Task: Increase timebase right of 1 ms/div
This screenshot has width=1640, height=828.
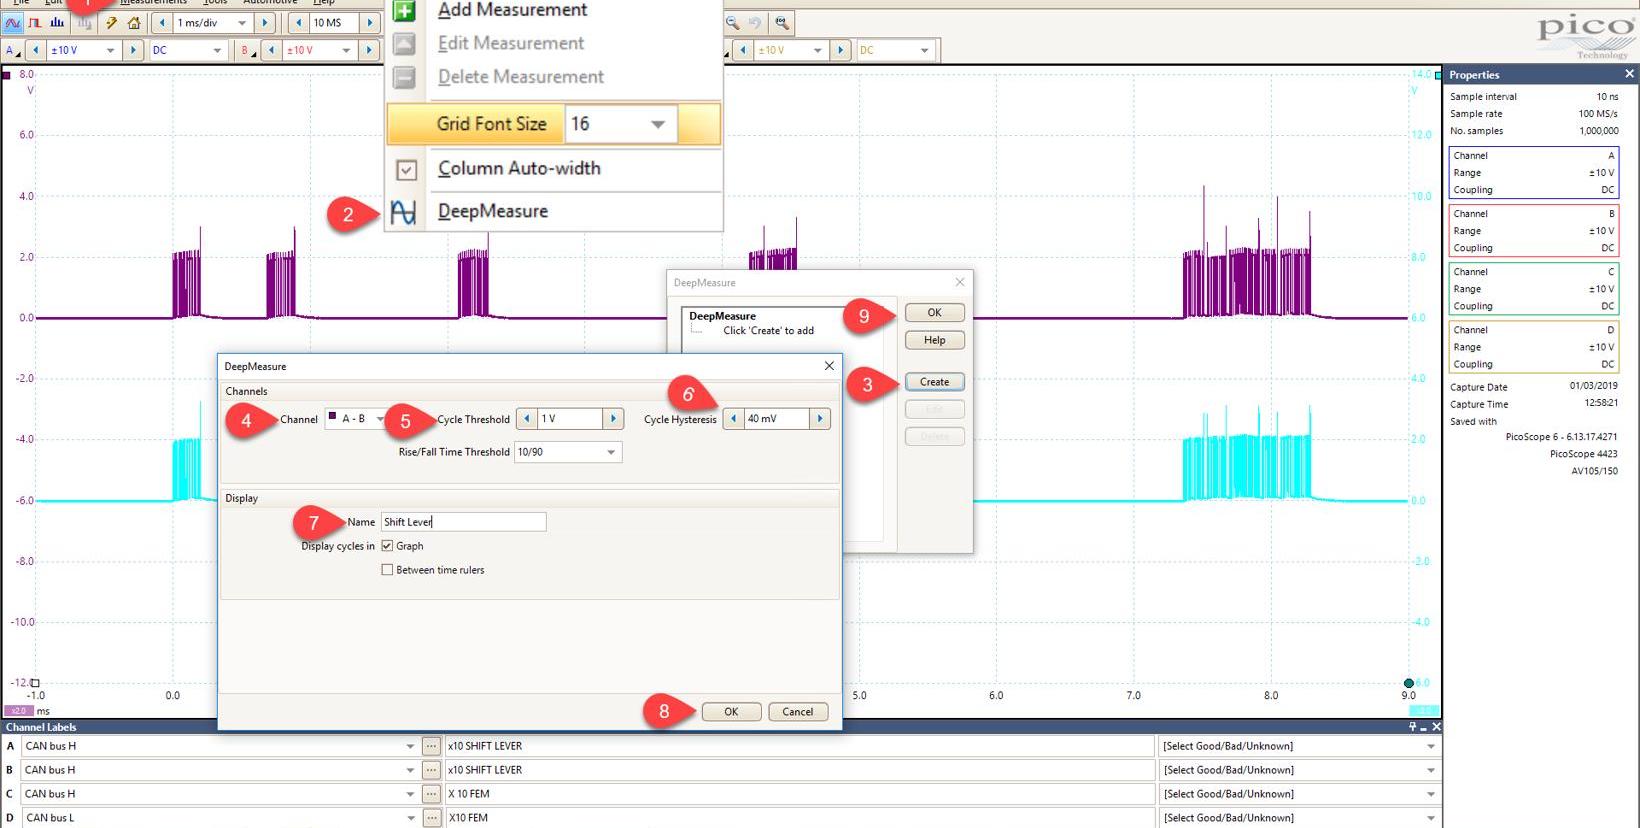Action: tap(264, 22)
